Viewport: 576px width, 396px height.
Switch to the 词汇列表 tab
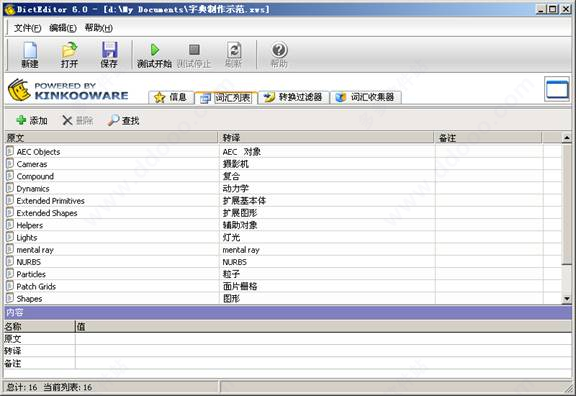tap(226, 98)
